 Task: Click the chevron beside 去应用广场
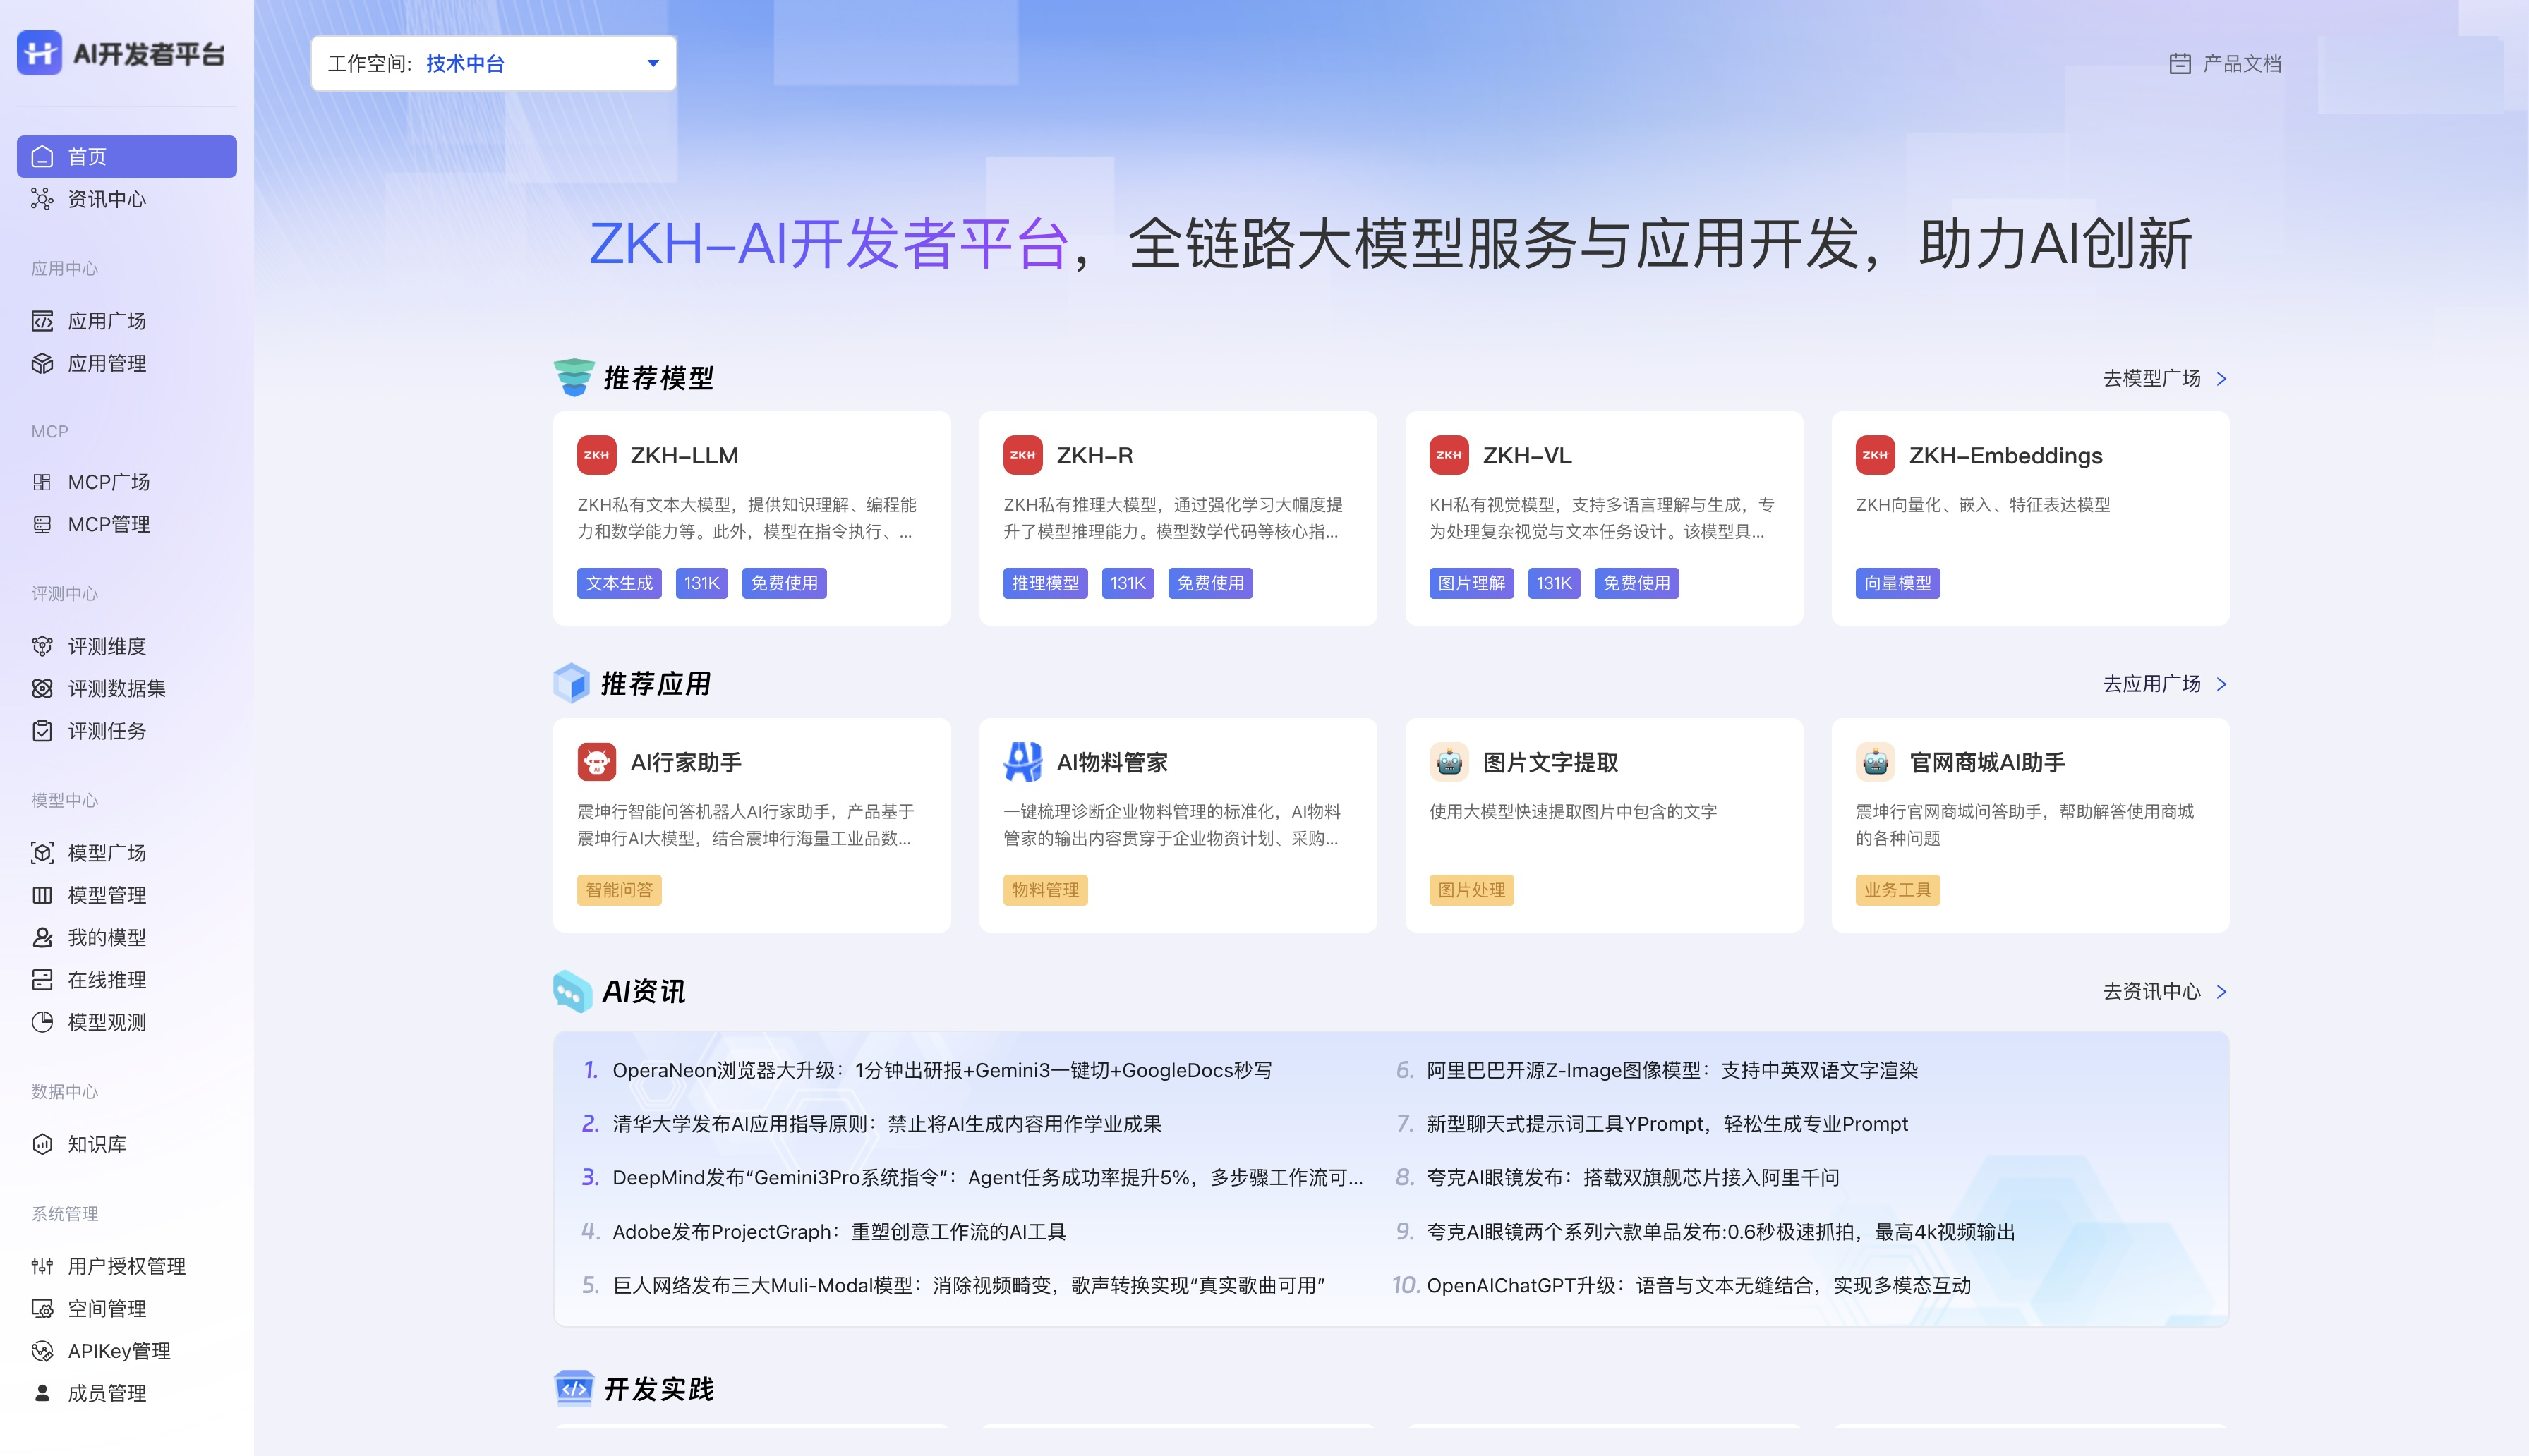pyautogui.click(x=2221, y=684)
